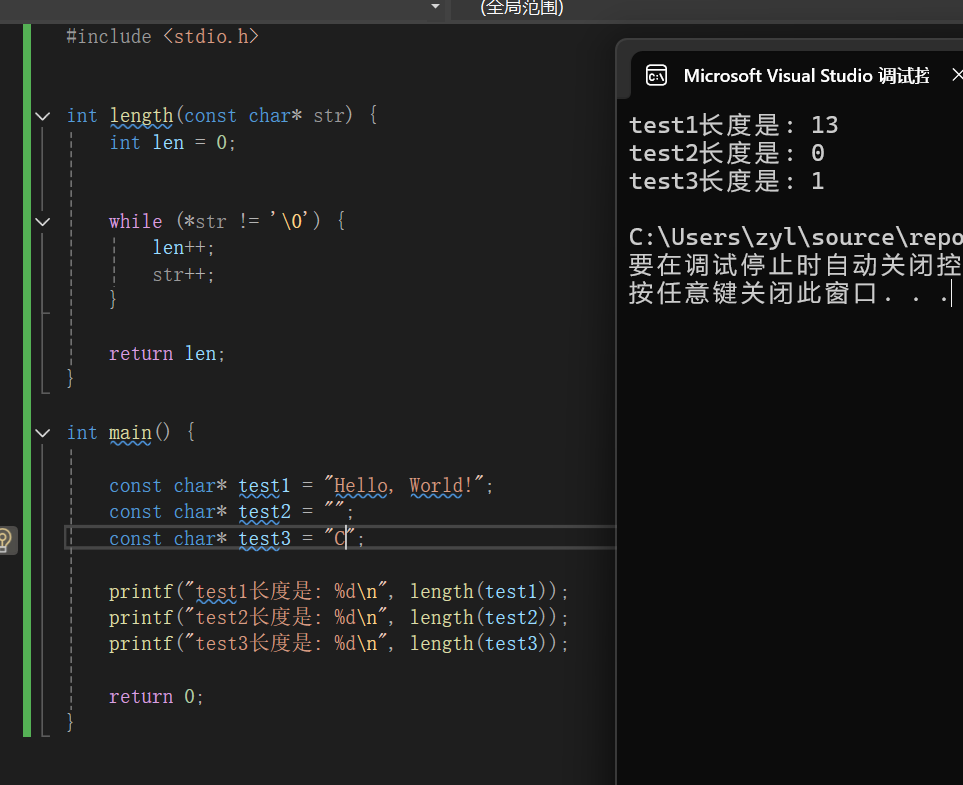Open the (全局范围) scope combo box

706,8
